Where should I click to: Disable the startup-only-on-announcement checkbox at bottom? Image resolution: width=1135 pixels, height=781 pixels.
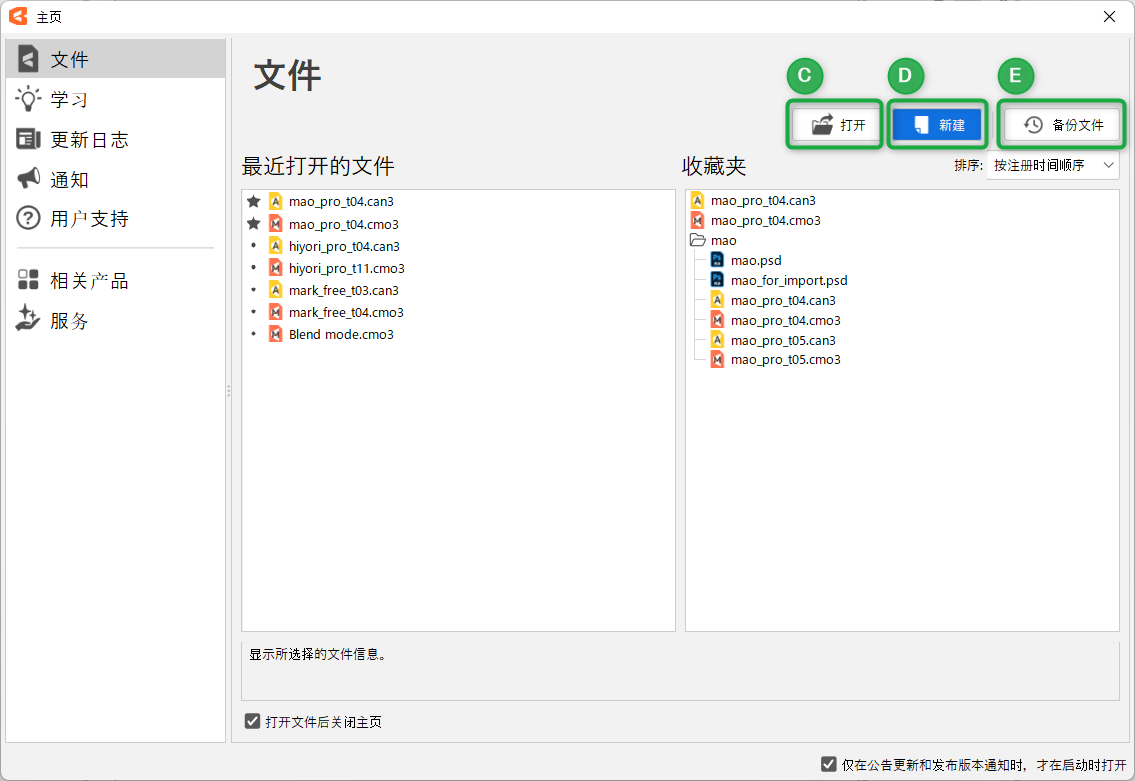click(x=828, y=764)
